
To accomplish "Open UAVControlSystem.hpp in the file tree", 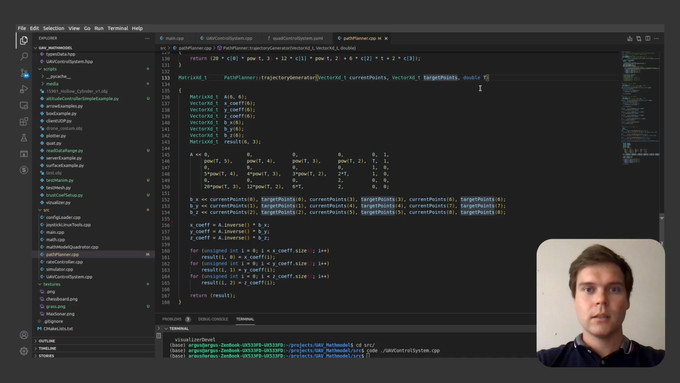I will pos(69,62).
